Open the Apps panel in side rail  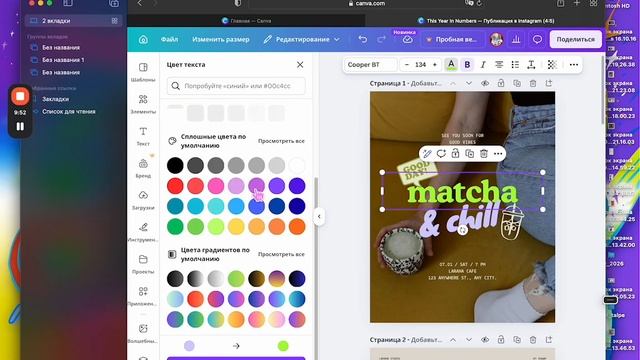point(143,296)
